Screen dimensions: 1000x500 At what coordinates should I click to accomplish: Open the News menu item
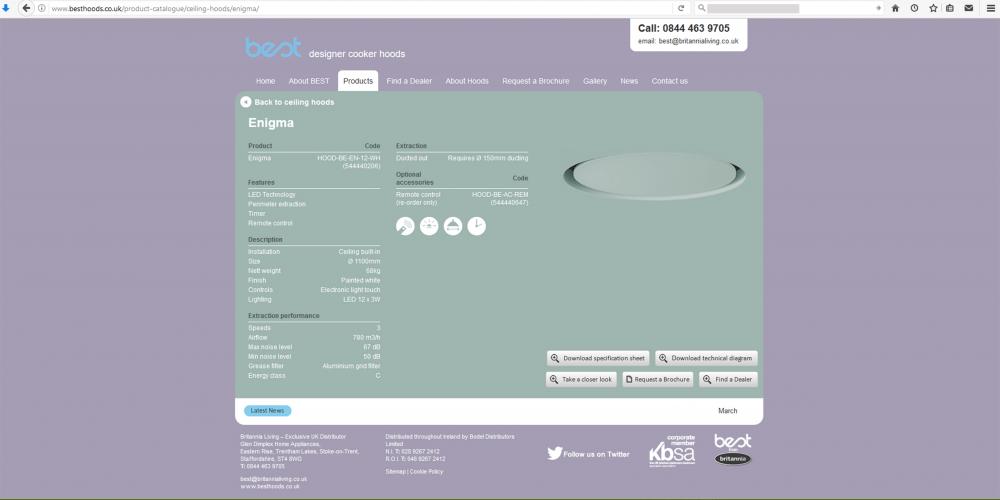click(629, 81)
